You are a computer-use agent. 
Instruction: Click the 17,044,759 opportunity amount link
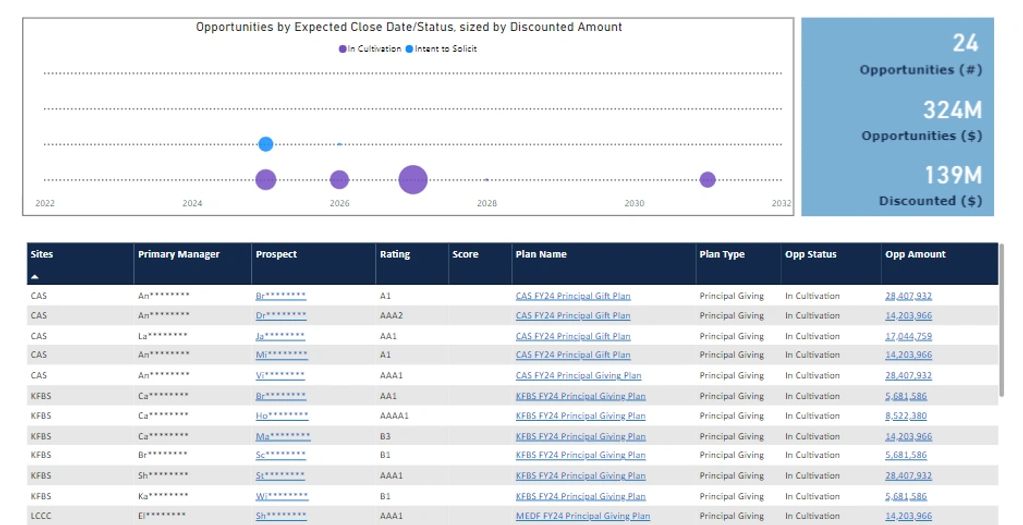pos(908,336)
